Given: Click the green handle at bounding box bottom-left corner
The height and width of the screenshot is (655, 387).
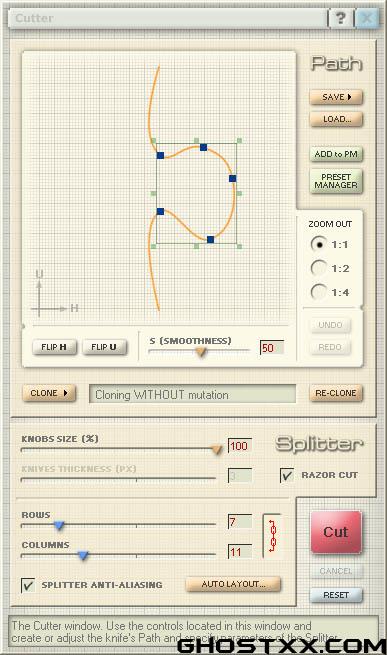Looking at the screenshot, I should pos(153,246).
